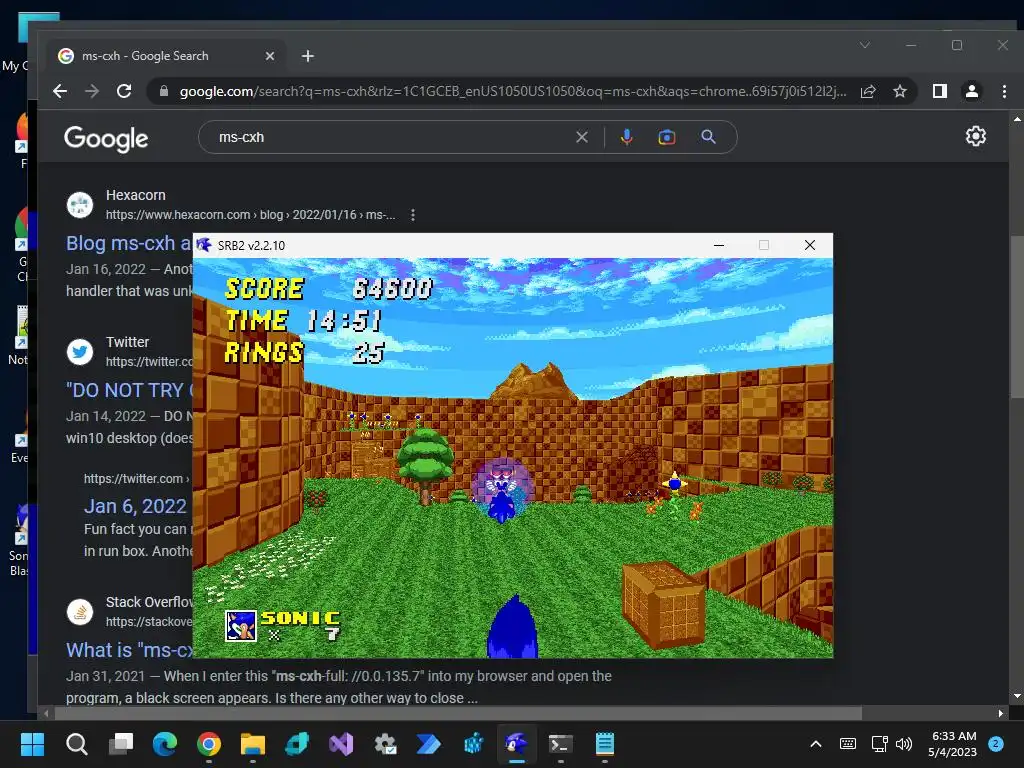The height and width of the screenshot is (768, 1024).
Task: Click the Sonic lives portrait in HUD
Action: (x=240, y=626)
